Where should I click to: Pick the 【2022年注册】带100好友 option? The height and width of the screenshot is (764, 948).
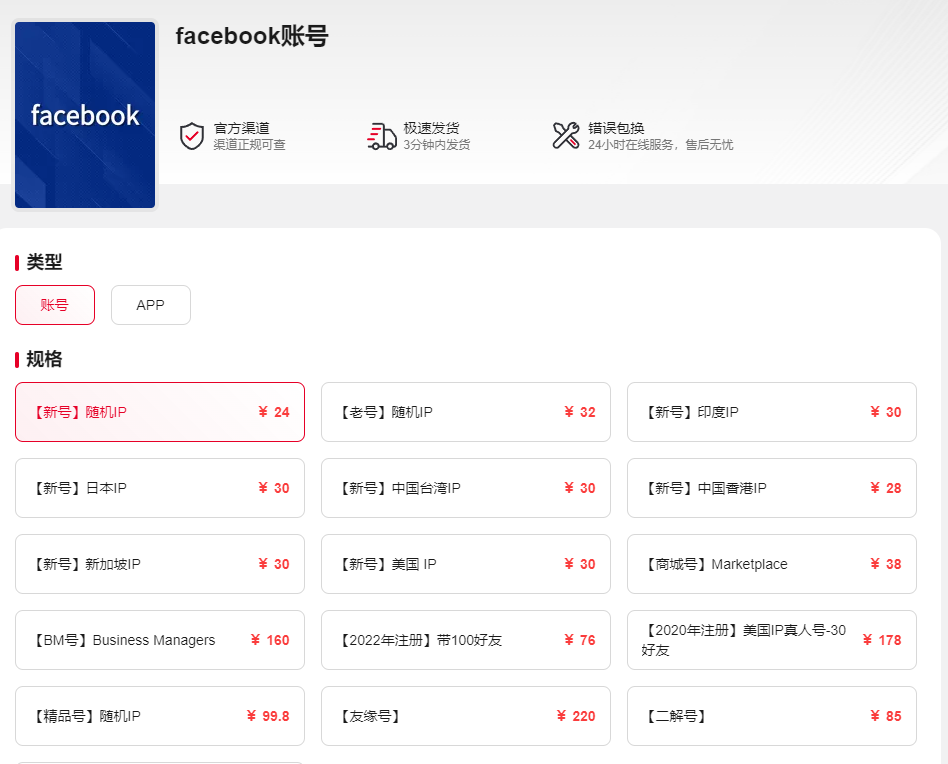(466, 640)
